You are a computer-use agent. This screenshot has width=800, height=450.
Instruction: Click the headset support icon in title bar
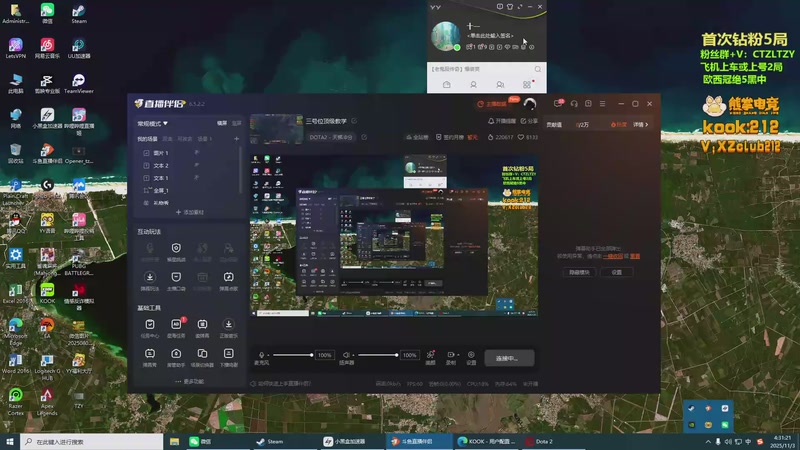(x=574, y=104)
